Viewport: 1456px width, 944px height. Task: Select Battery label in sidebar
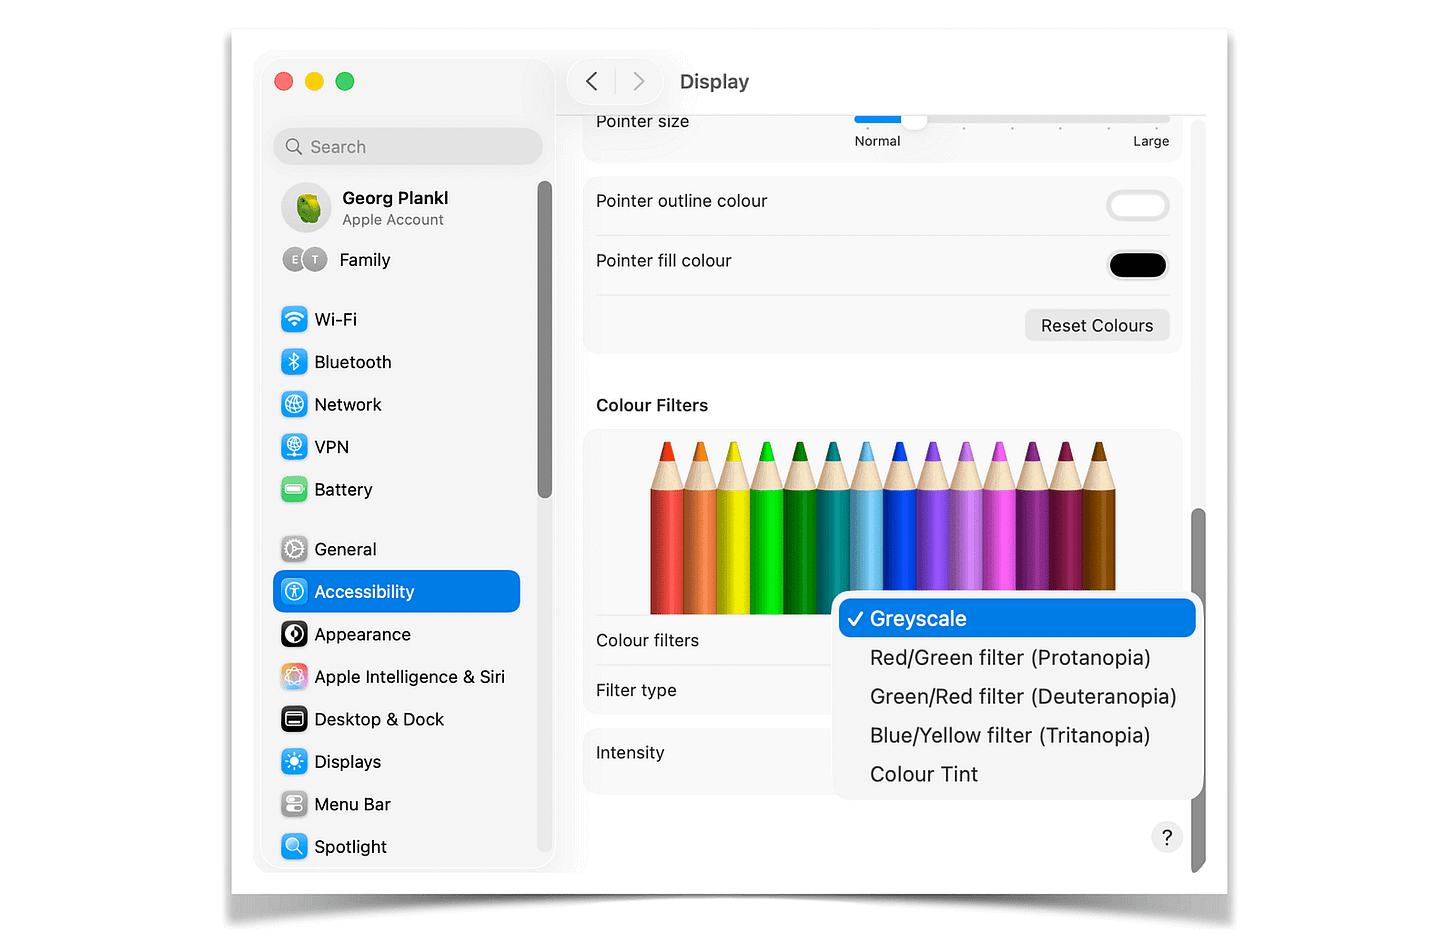point(343,490)
